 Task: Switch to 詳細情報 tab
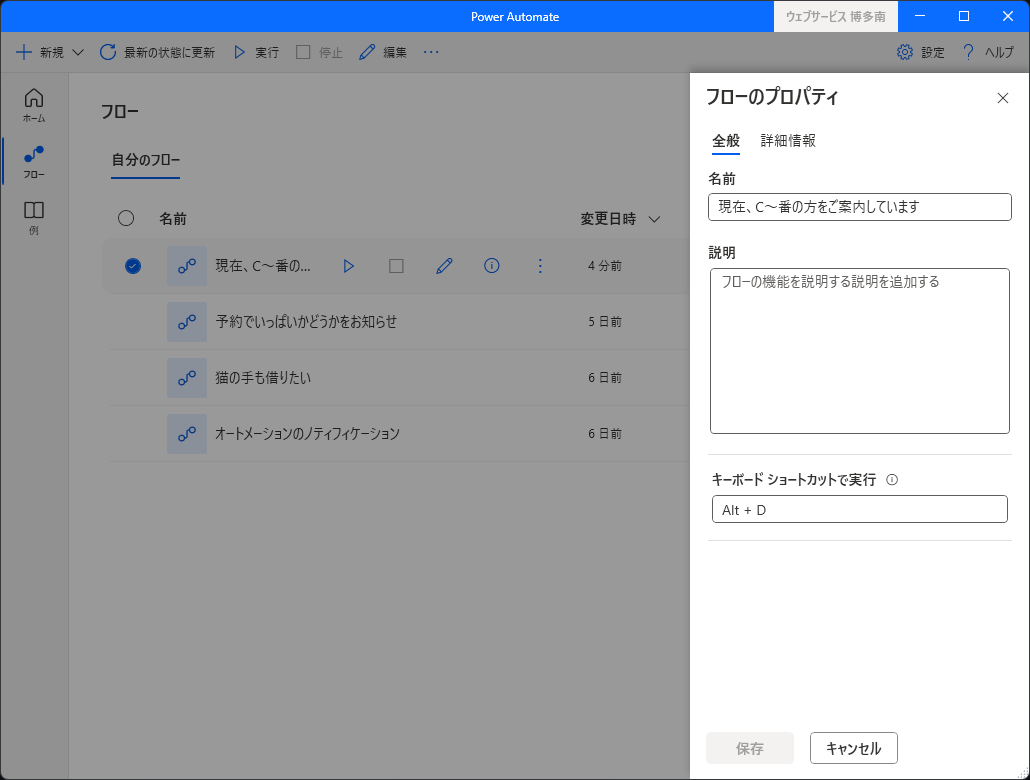(x=788, y=141)
